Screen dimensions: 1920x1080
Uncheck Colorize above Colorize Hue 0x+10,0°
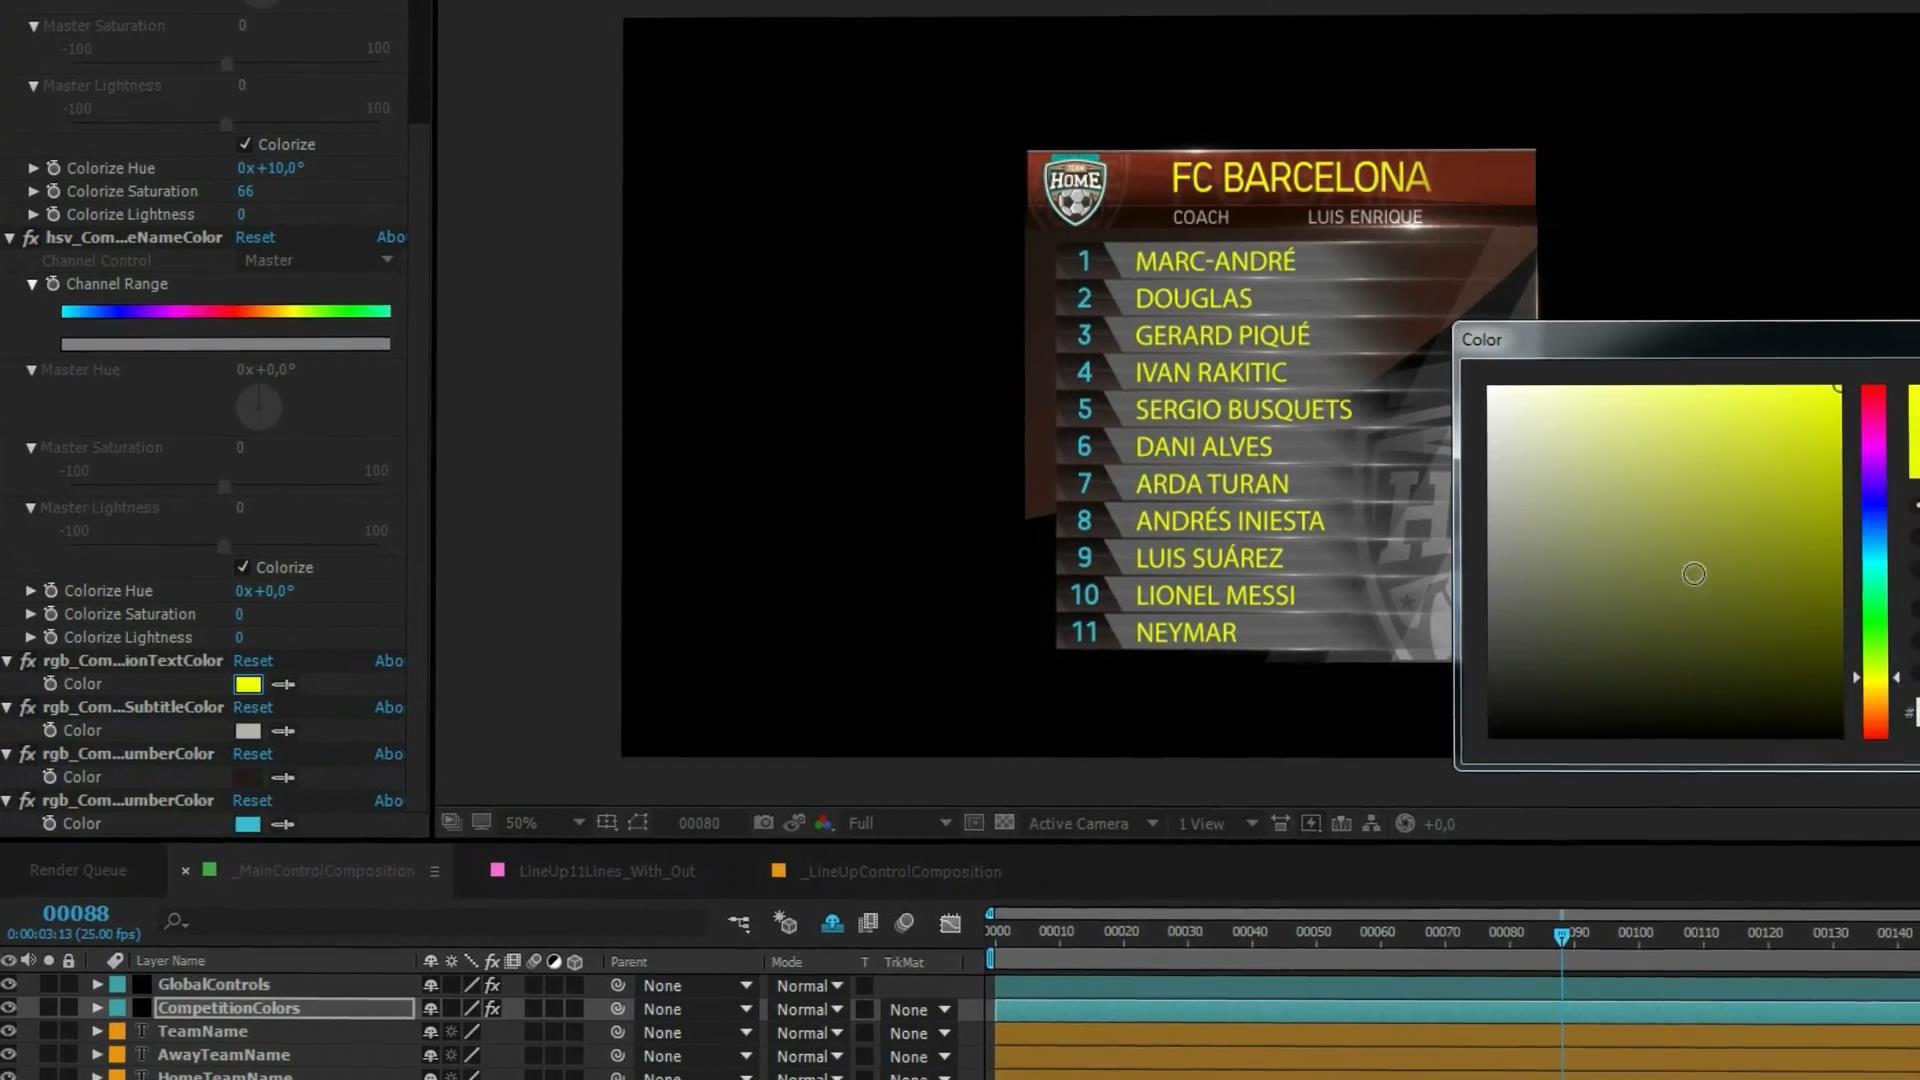coord(245,144)
